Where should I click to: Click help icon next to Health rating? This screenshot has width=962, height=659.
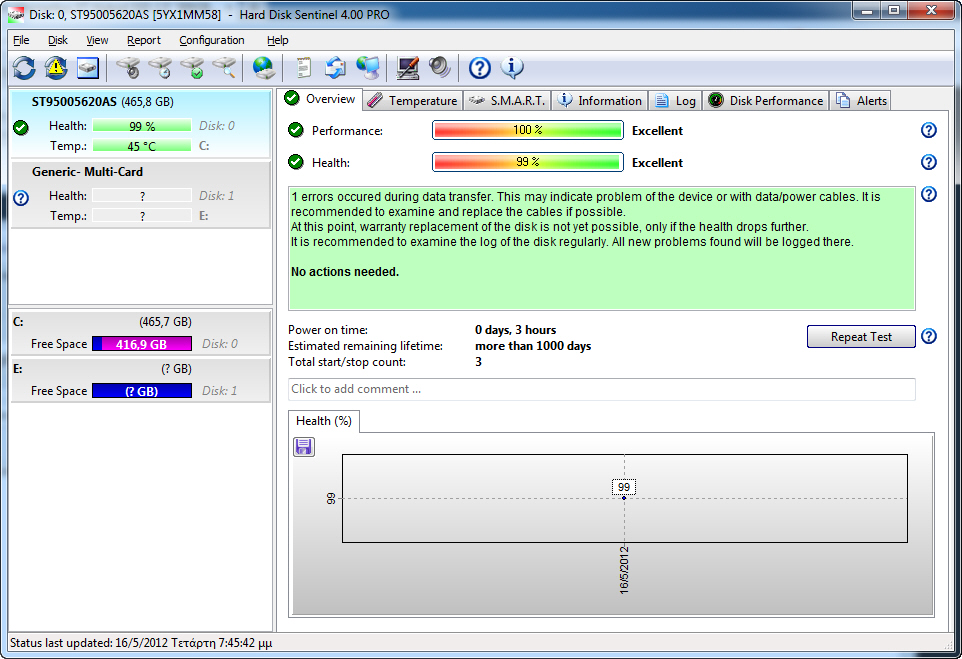click(929, 162)
